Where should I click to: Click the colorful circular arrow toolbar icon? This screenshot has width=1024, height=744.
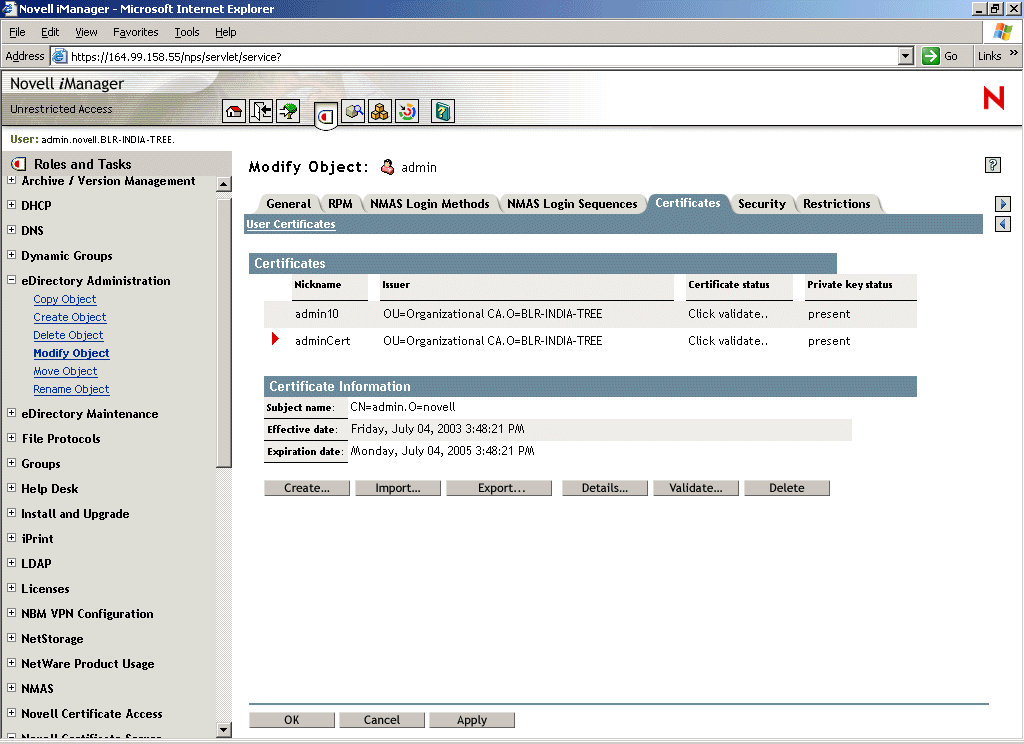[x=407, y=112]
